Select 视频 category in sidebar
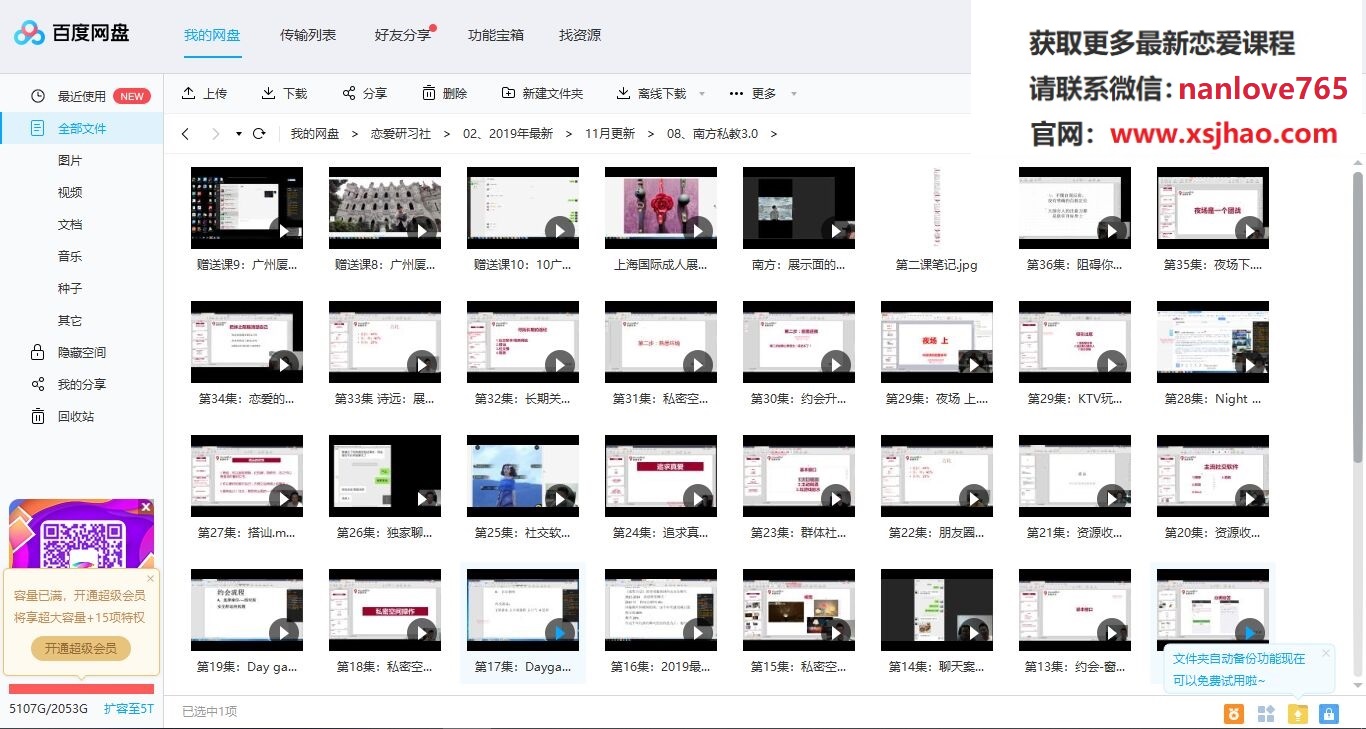 [x=70, y=192]
